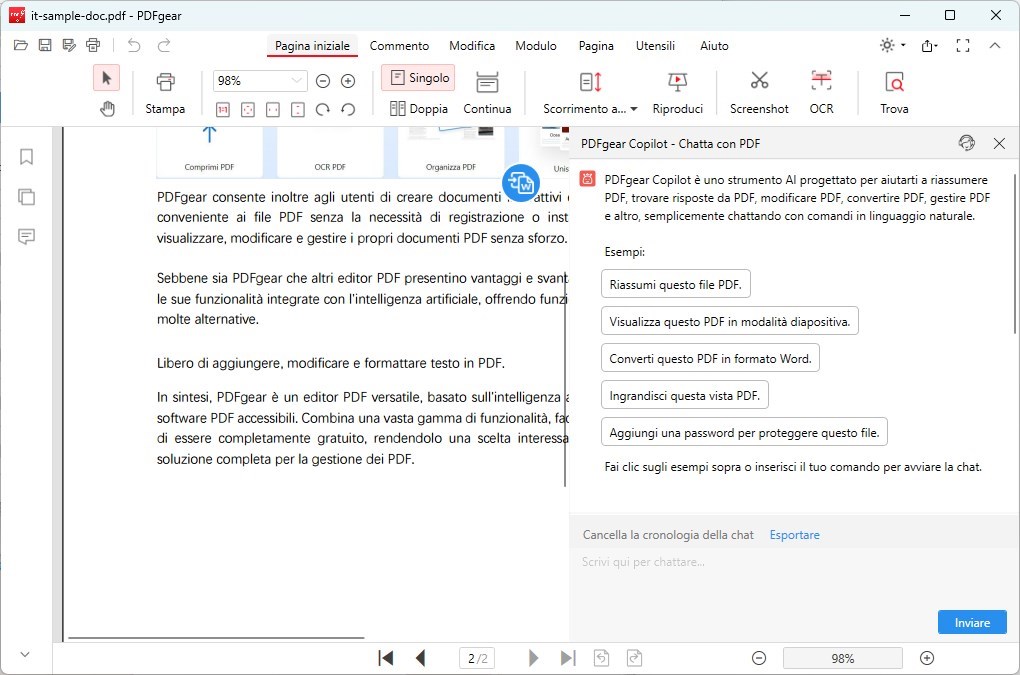Switch to the Modifica tab
This screenshot has height=675, width=1020.
click(x=472, y=46)
